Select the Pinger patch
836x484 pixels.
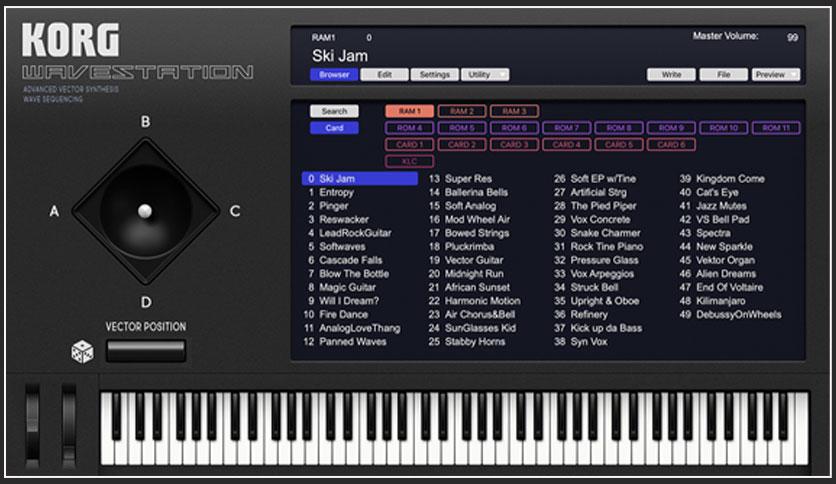[333, 206]
